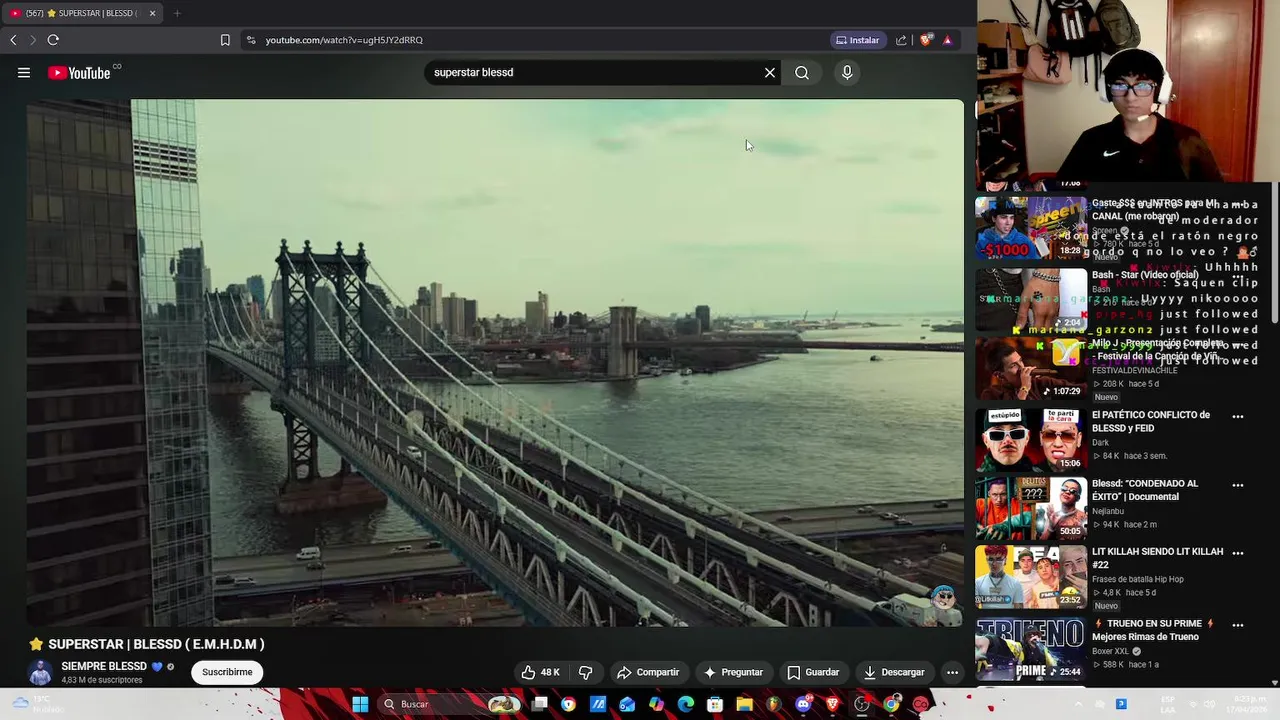Open the Windows Start button

click(x=360, y=704)
